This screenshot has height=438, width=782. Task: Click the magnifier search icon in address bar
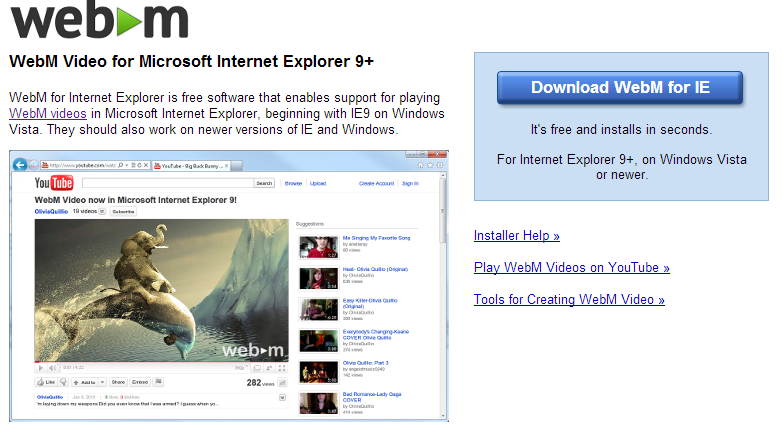121,165
